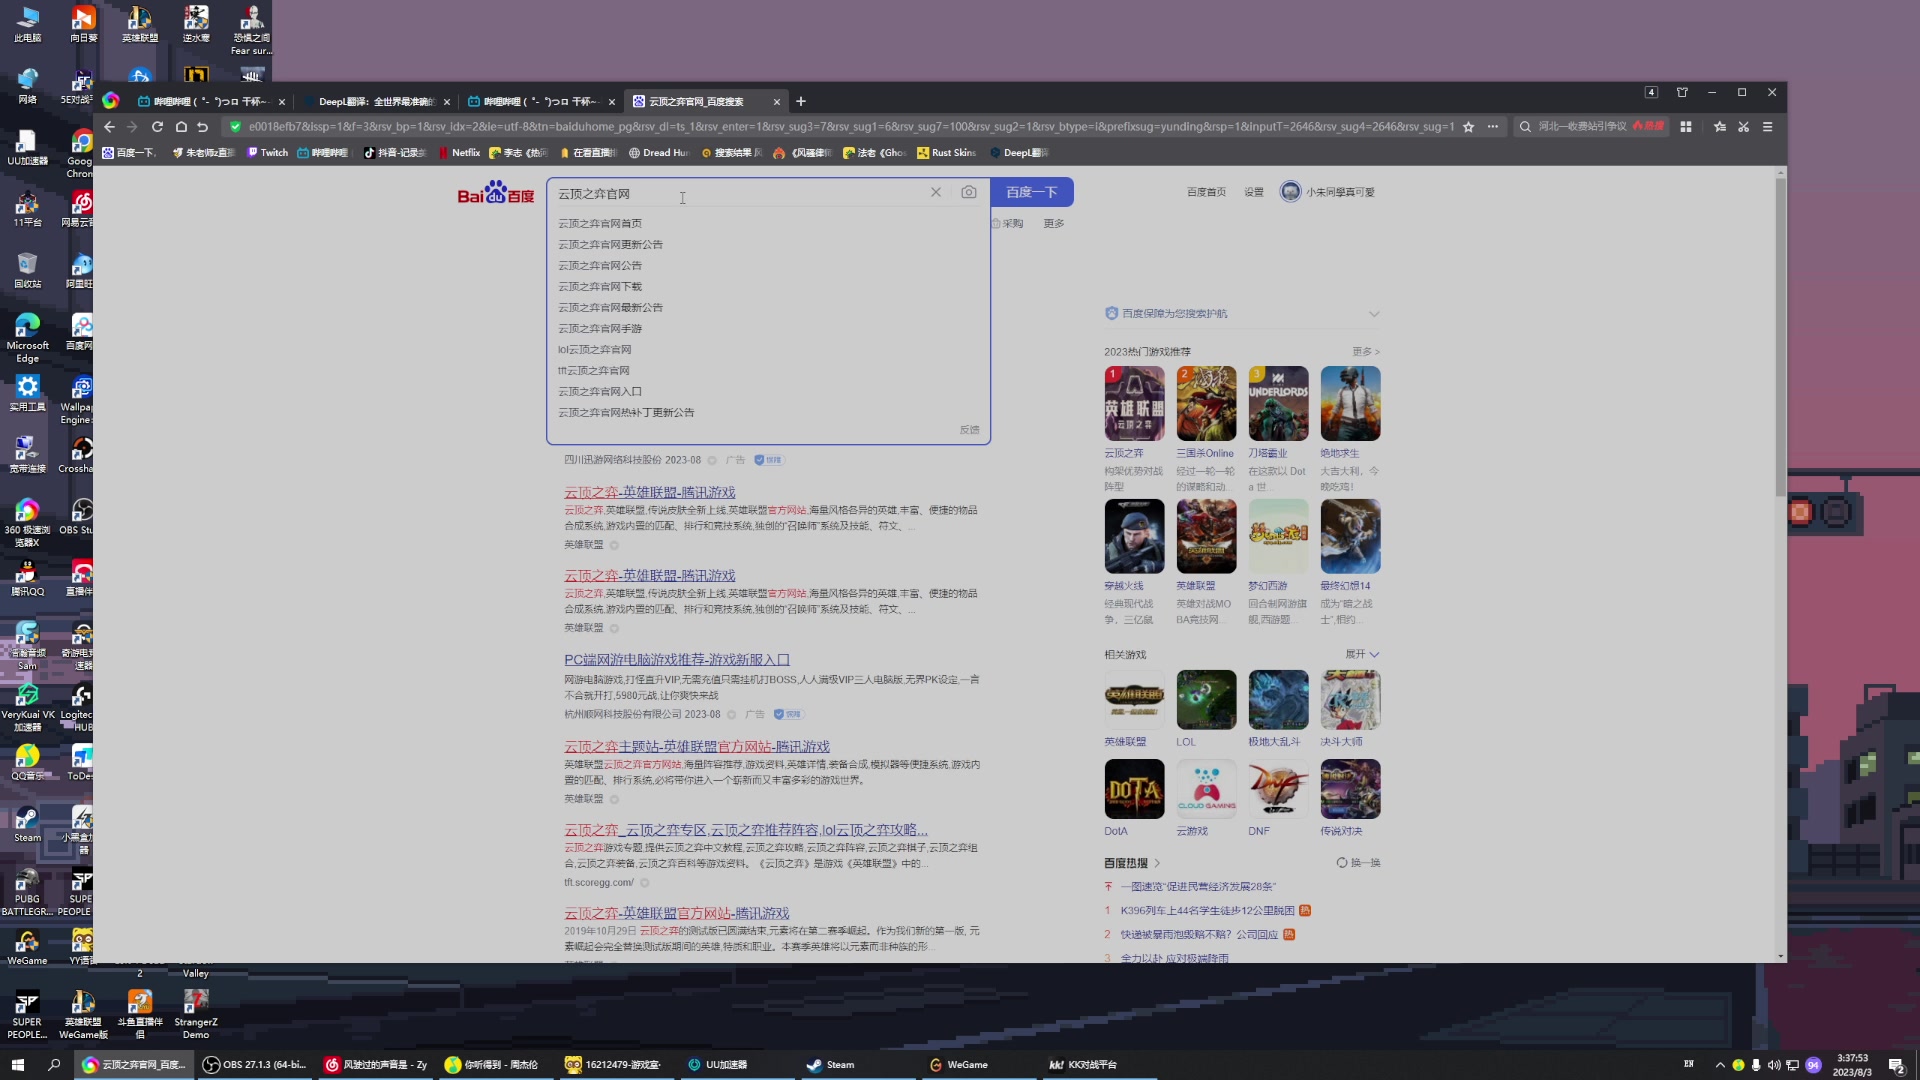This screenshot has width=1920, height=1080.
Task: Open the browser hamburger main menu
Action: 1768,127
